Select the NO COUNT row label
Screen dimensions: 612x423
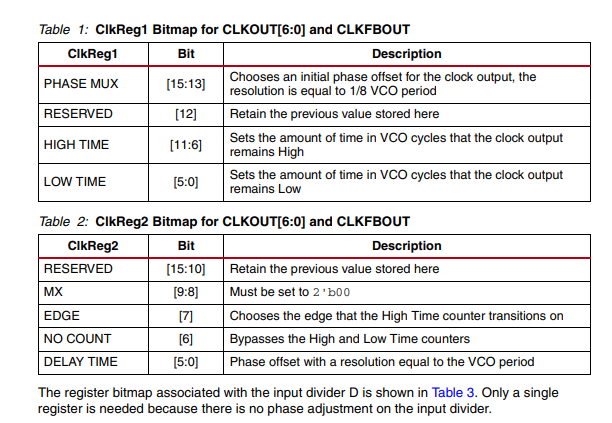point(78,339)
